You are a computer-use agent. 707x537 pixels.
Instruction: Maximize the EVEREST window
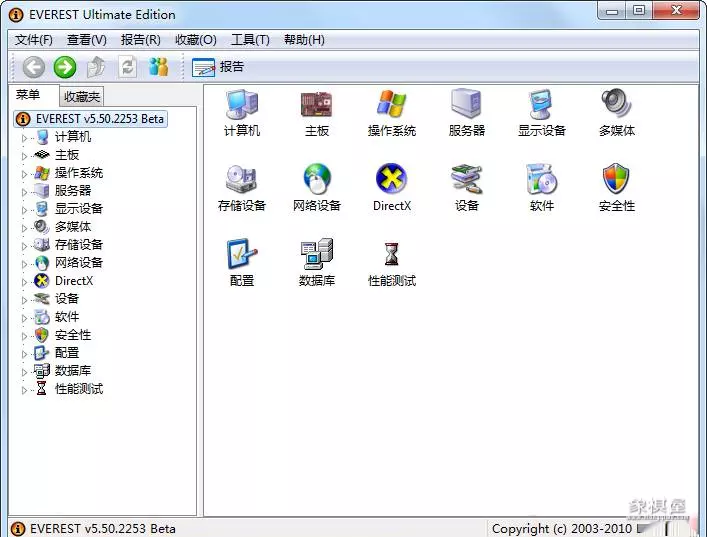point(639,11)
